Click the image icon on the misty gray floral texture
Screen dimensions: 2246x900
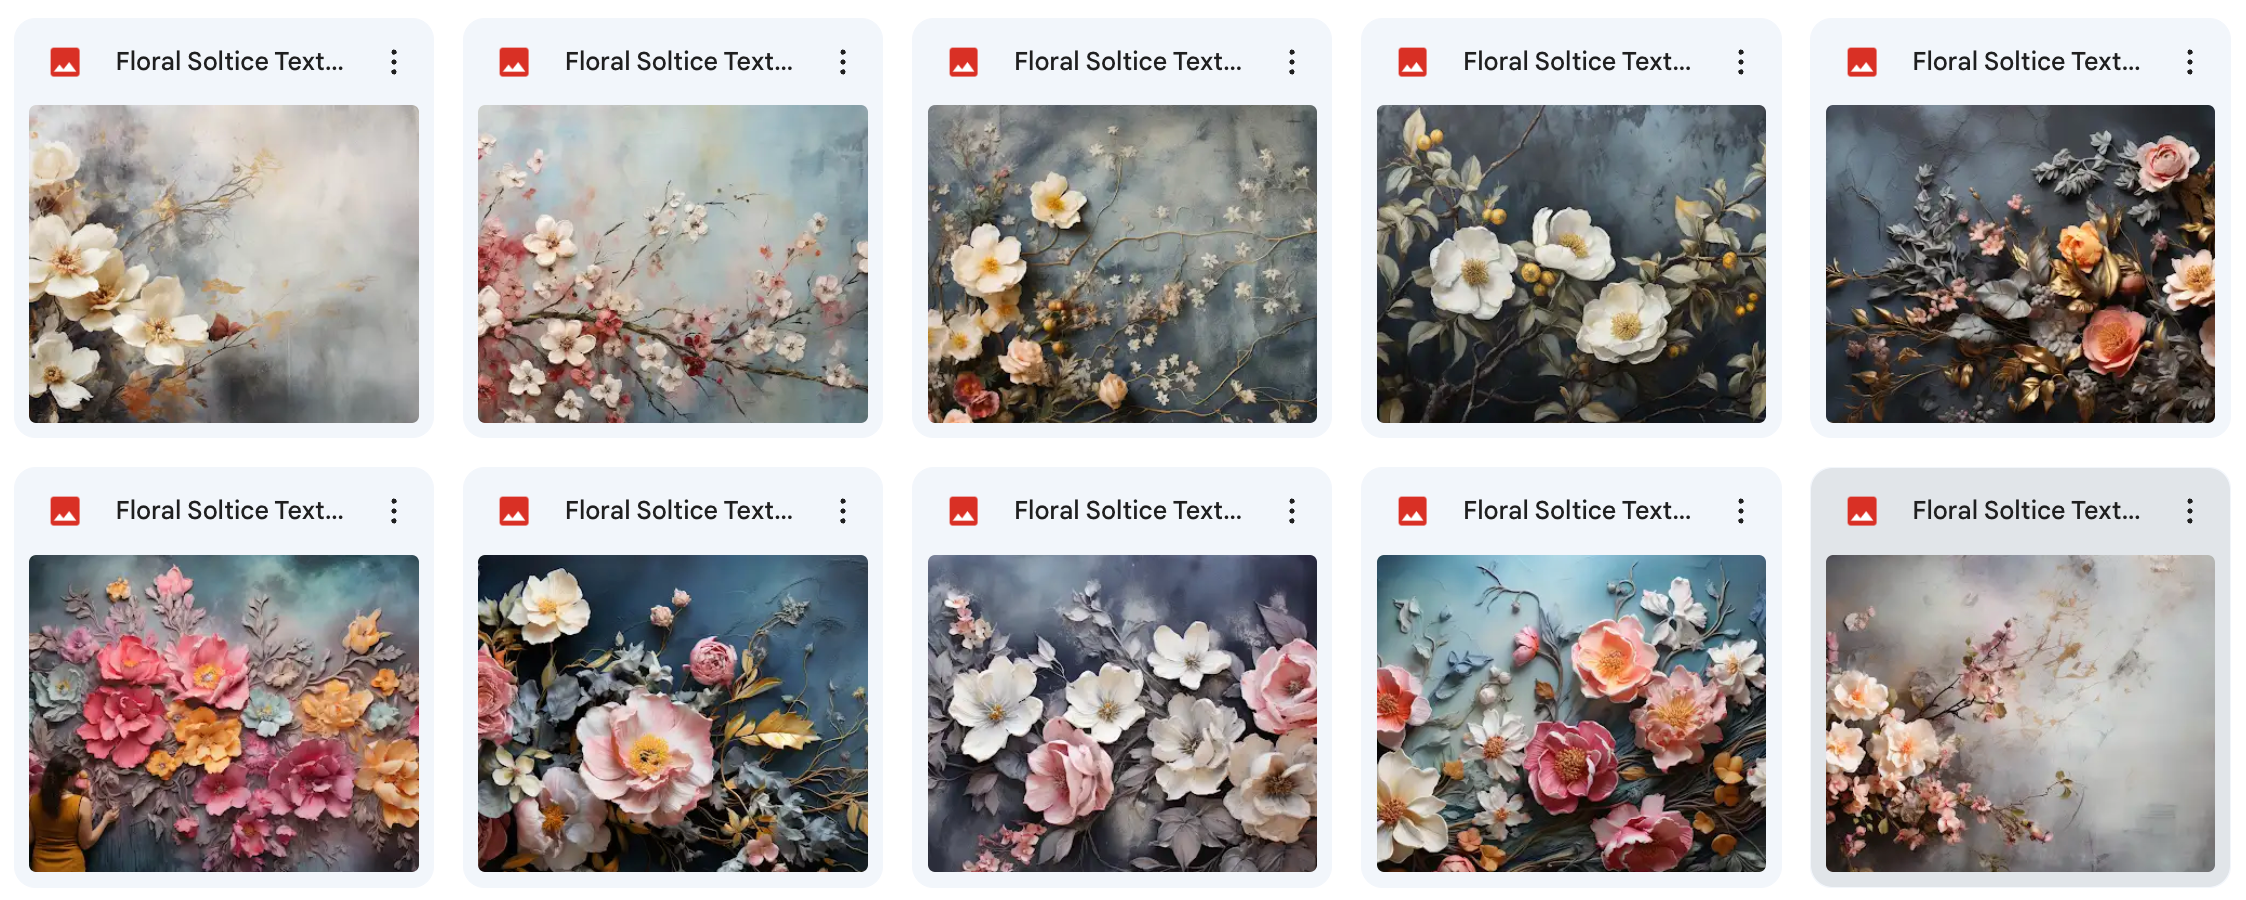point(64,61)
